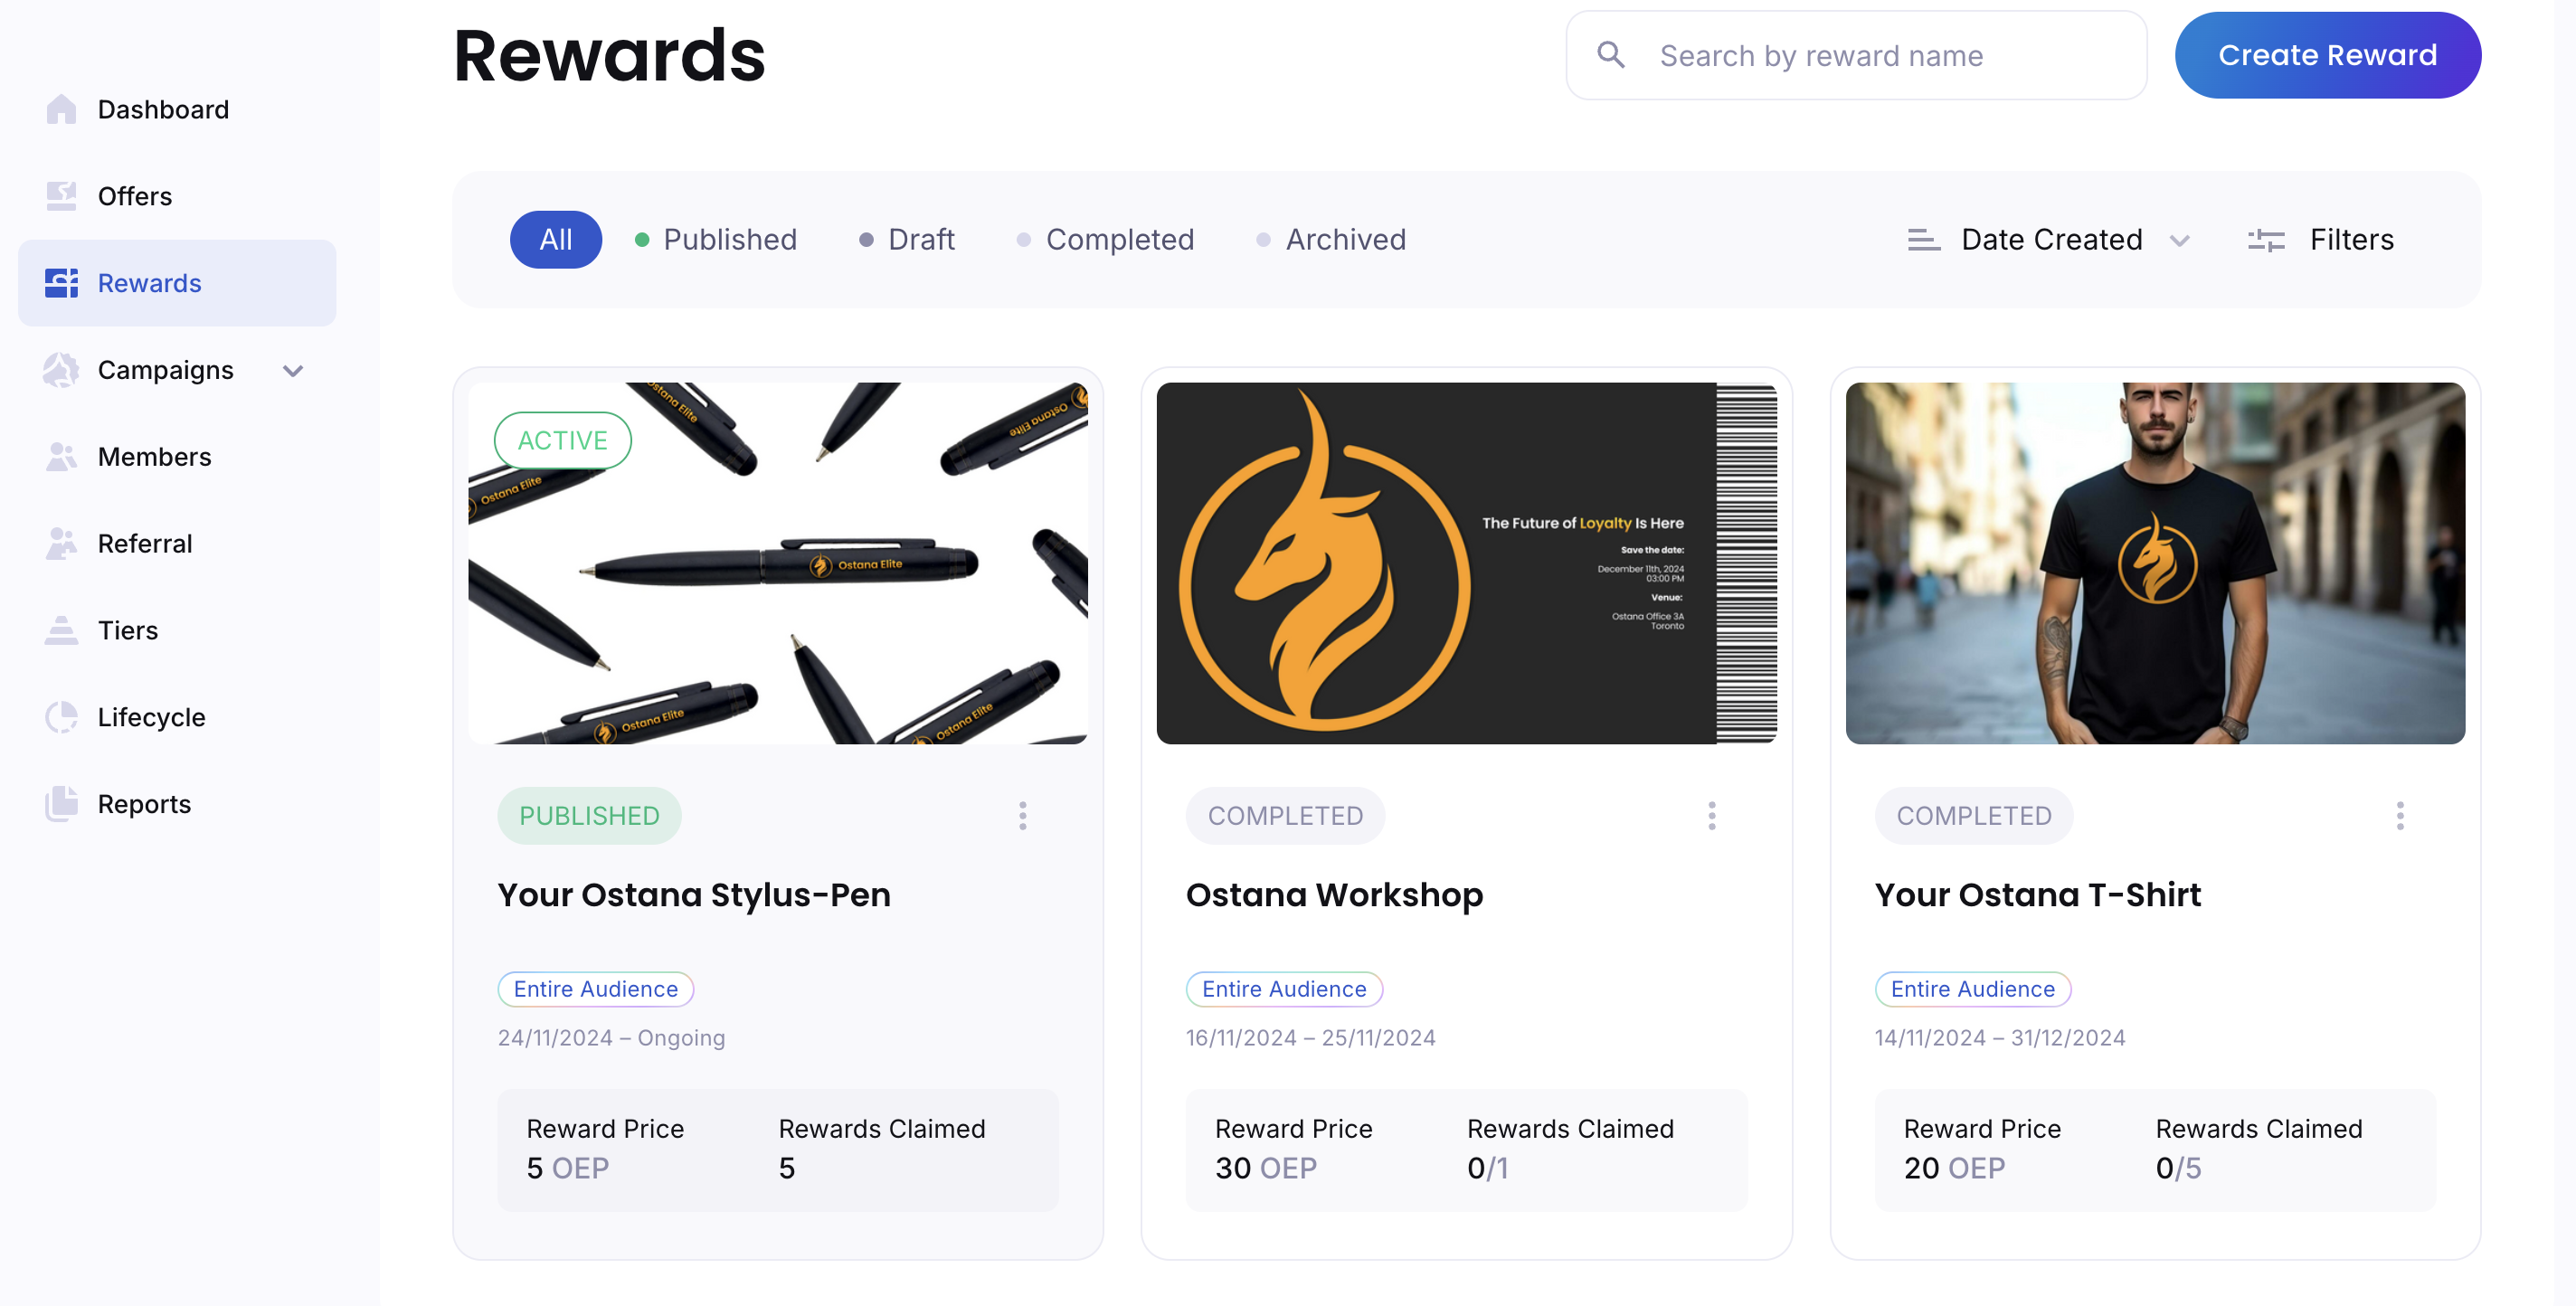Open the T-Shirt reward photo
Viewport: 2576px width, 1306px height.
click(x=2155, y=563)
